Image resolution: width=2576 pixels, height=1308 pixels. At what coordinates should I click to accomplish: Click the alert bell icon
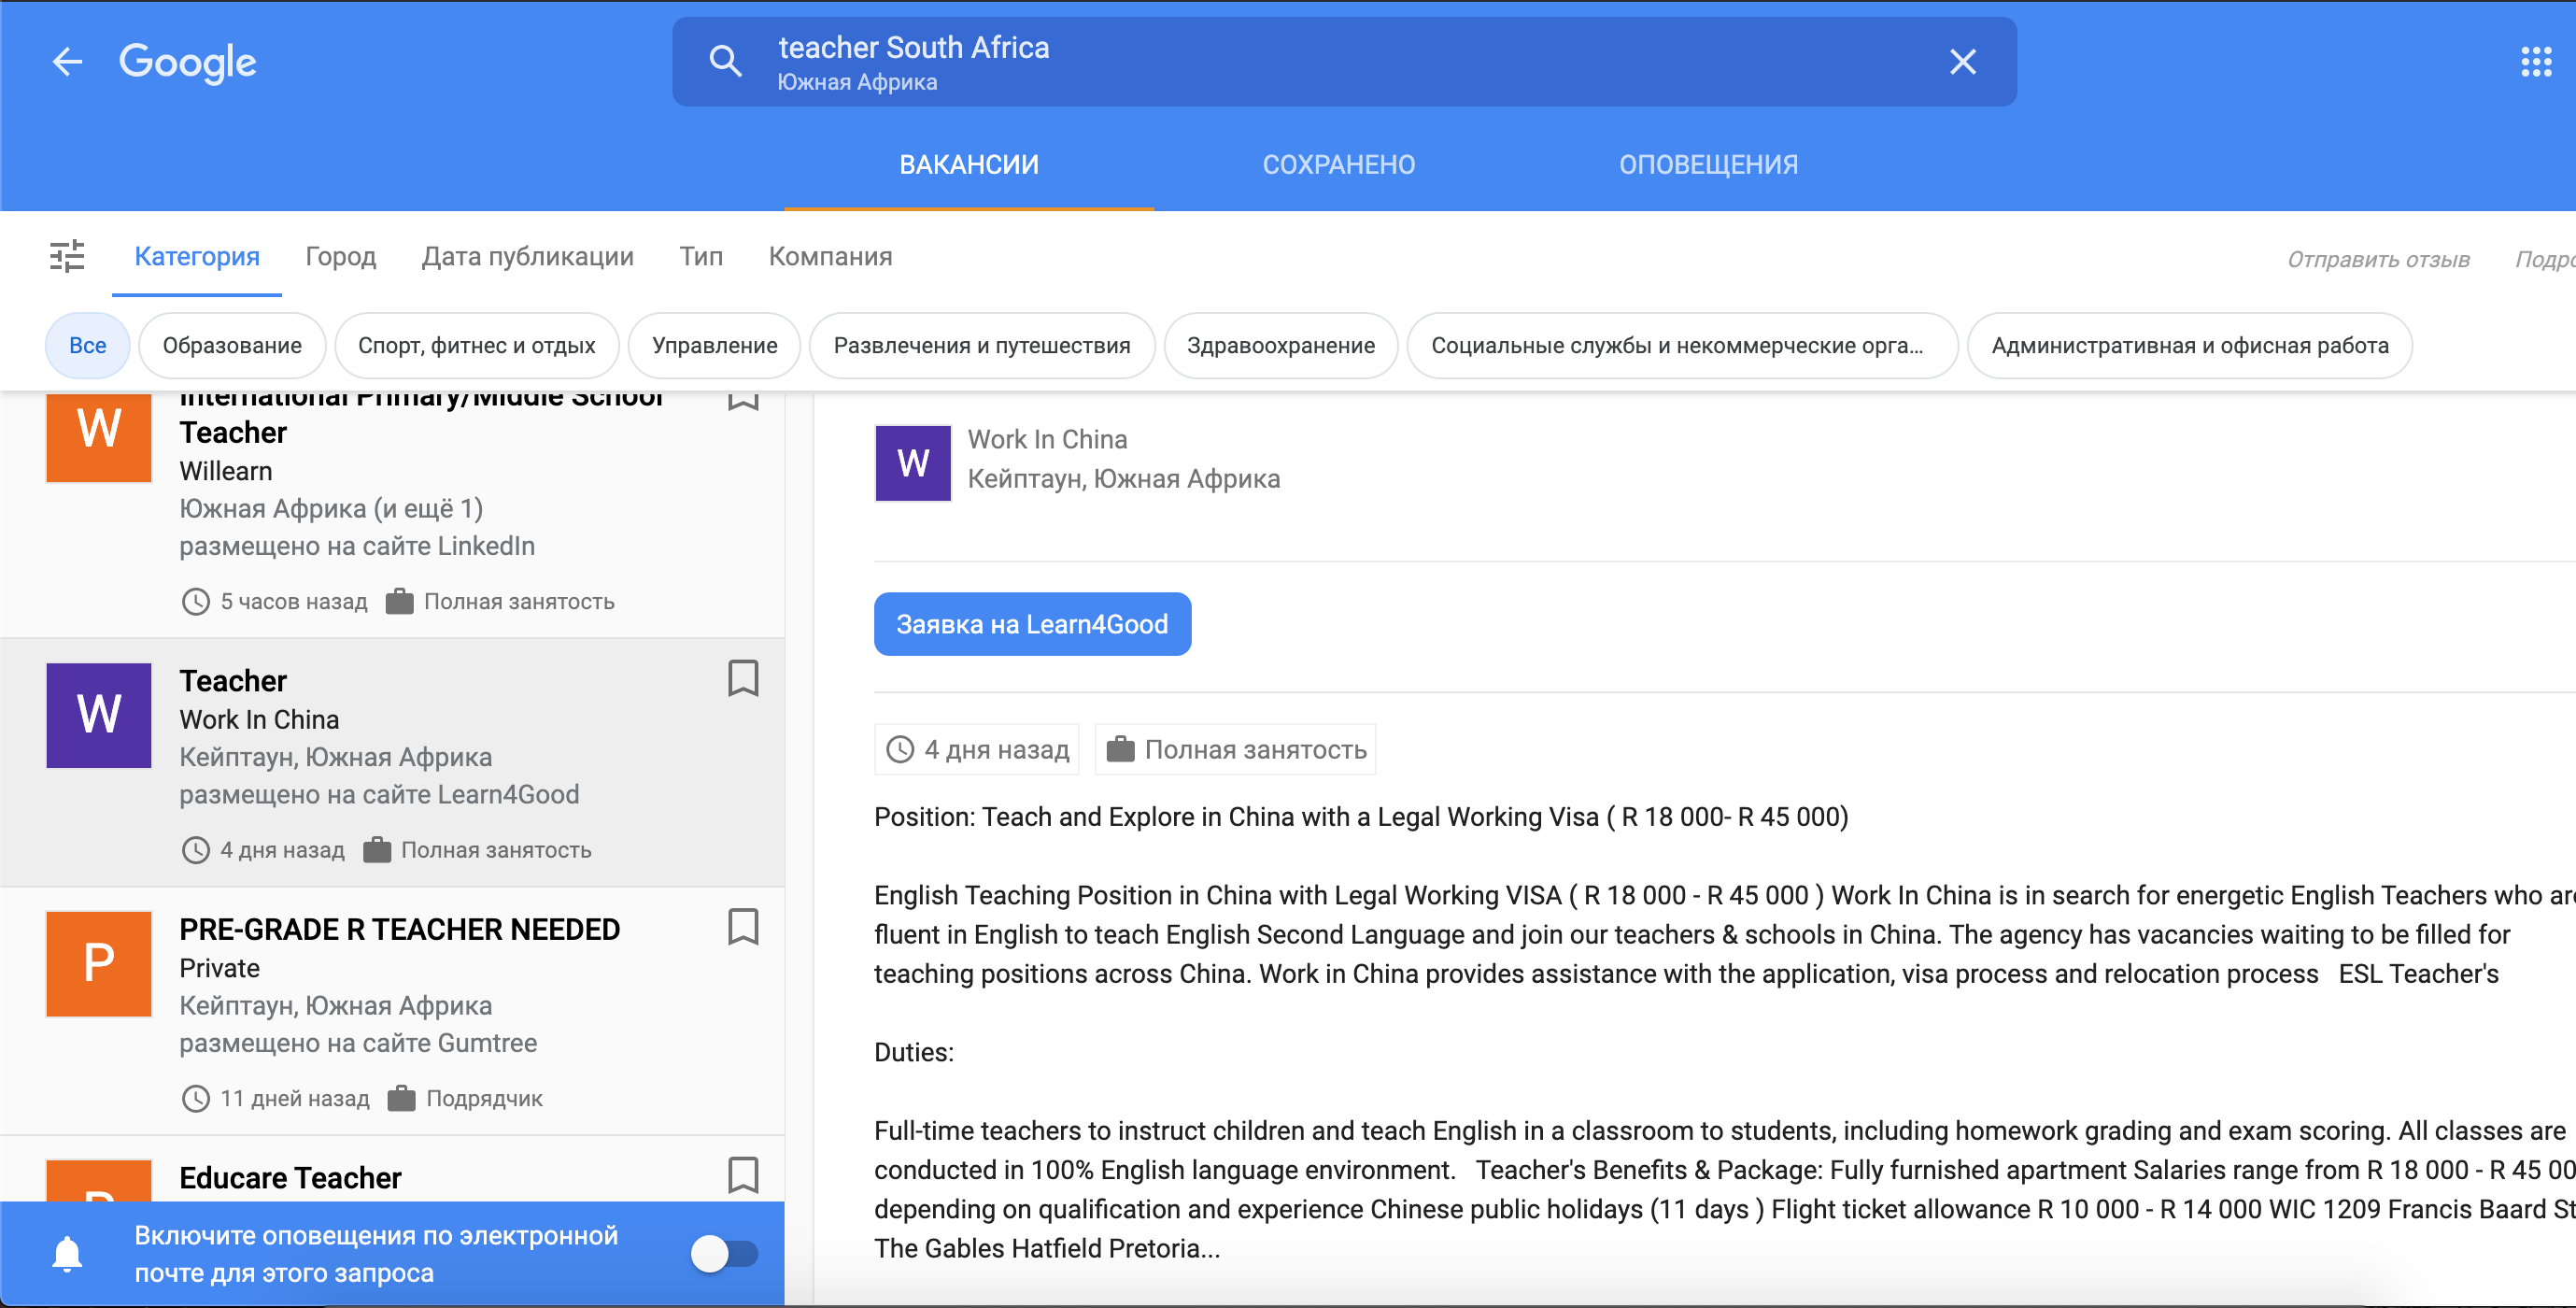[67, 1253]
